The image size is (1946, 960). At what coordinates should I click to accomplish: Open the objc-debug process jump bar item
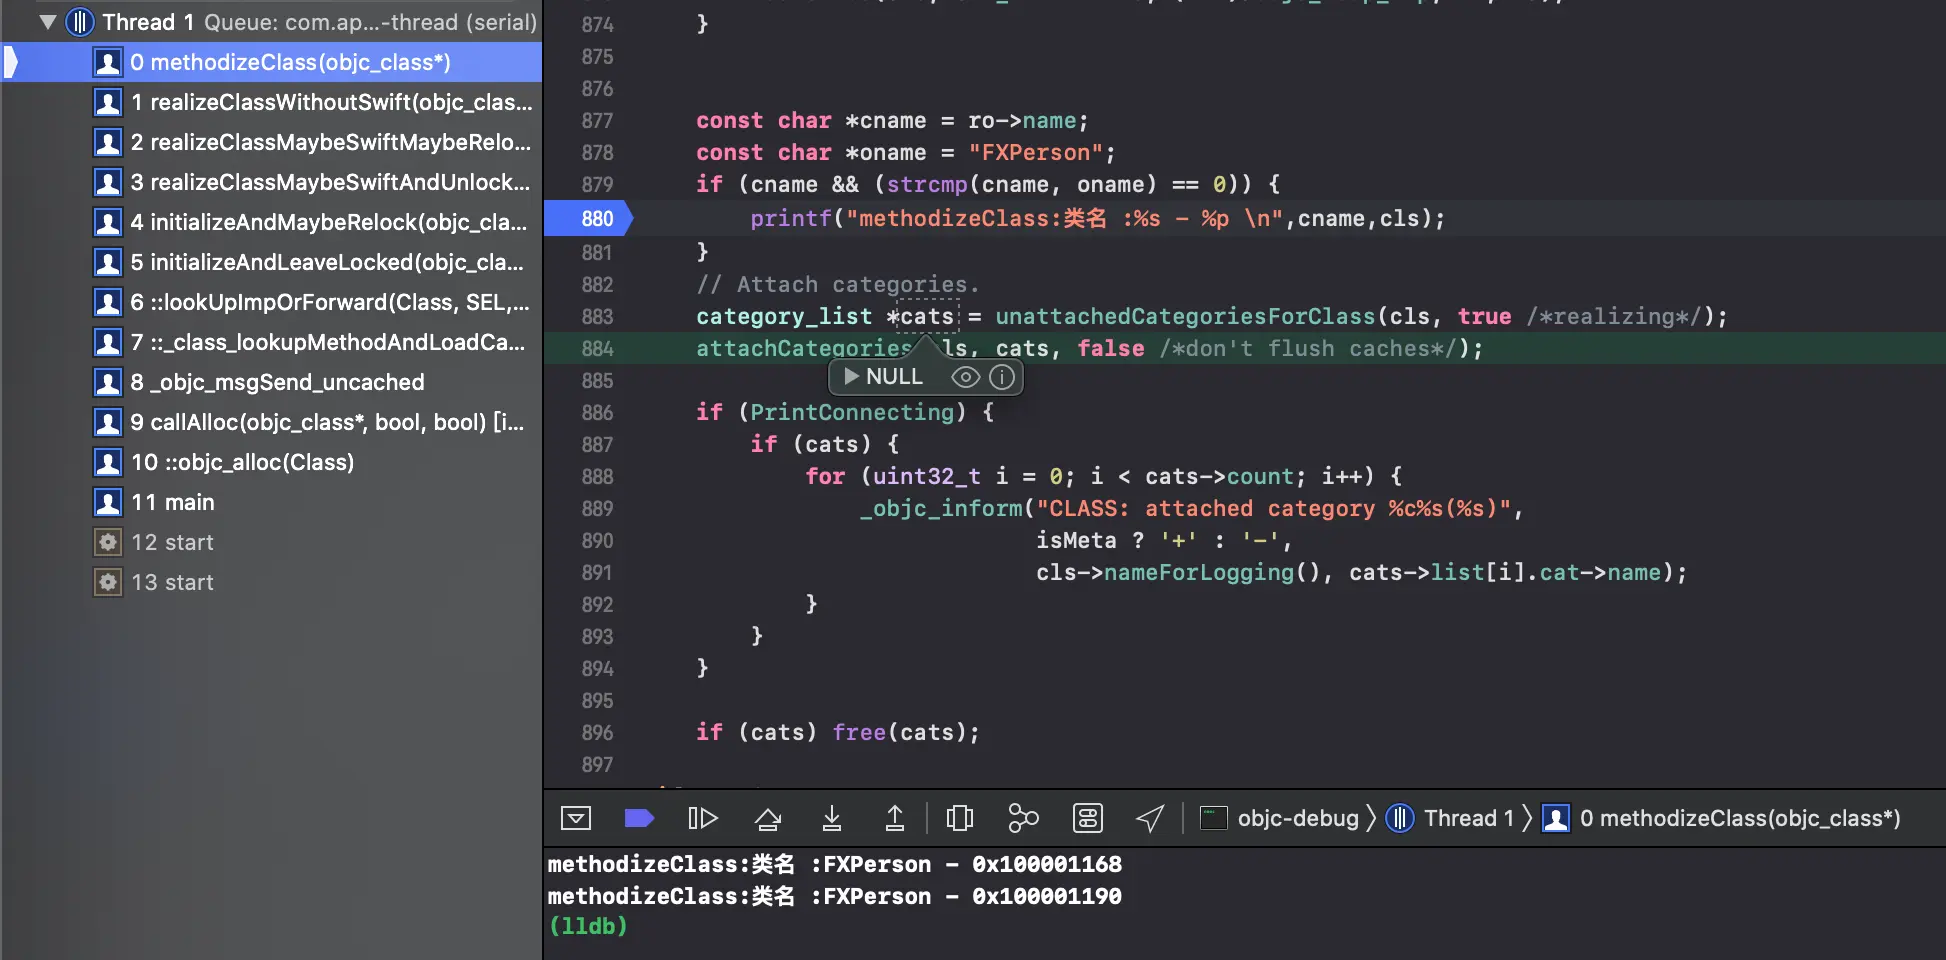pyautogui.click(x=1280, y=818)
